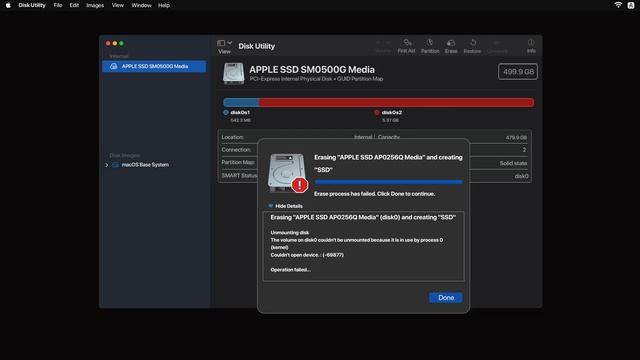Open the Edit menu
Image resolution: width=640 pixels, height=360 pixels.
pos(74,5)
